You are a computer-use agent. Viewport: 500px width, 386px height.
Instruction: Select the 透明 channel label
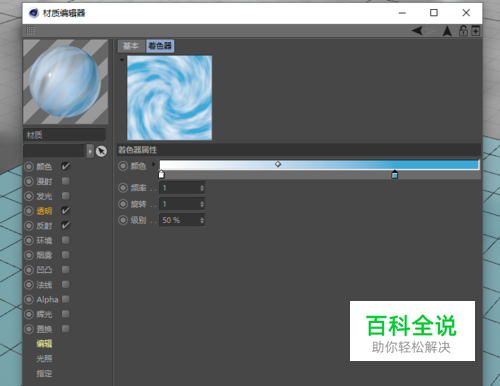[44, 211]
